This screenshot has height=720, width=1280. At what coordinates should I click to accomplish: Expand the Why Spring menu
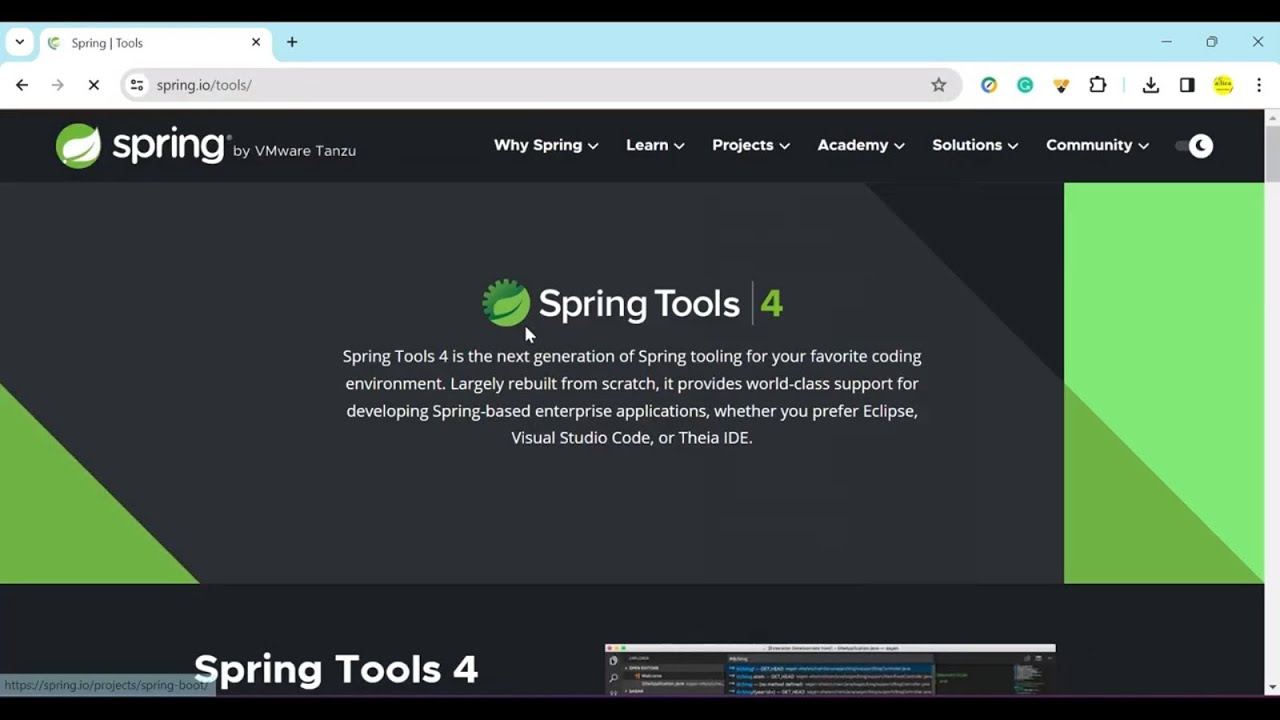[546, 145]
